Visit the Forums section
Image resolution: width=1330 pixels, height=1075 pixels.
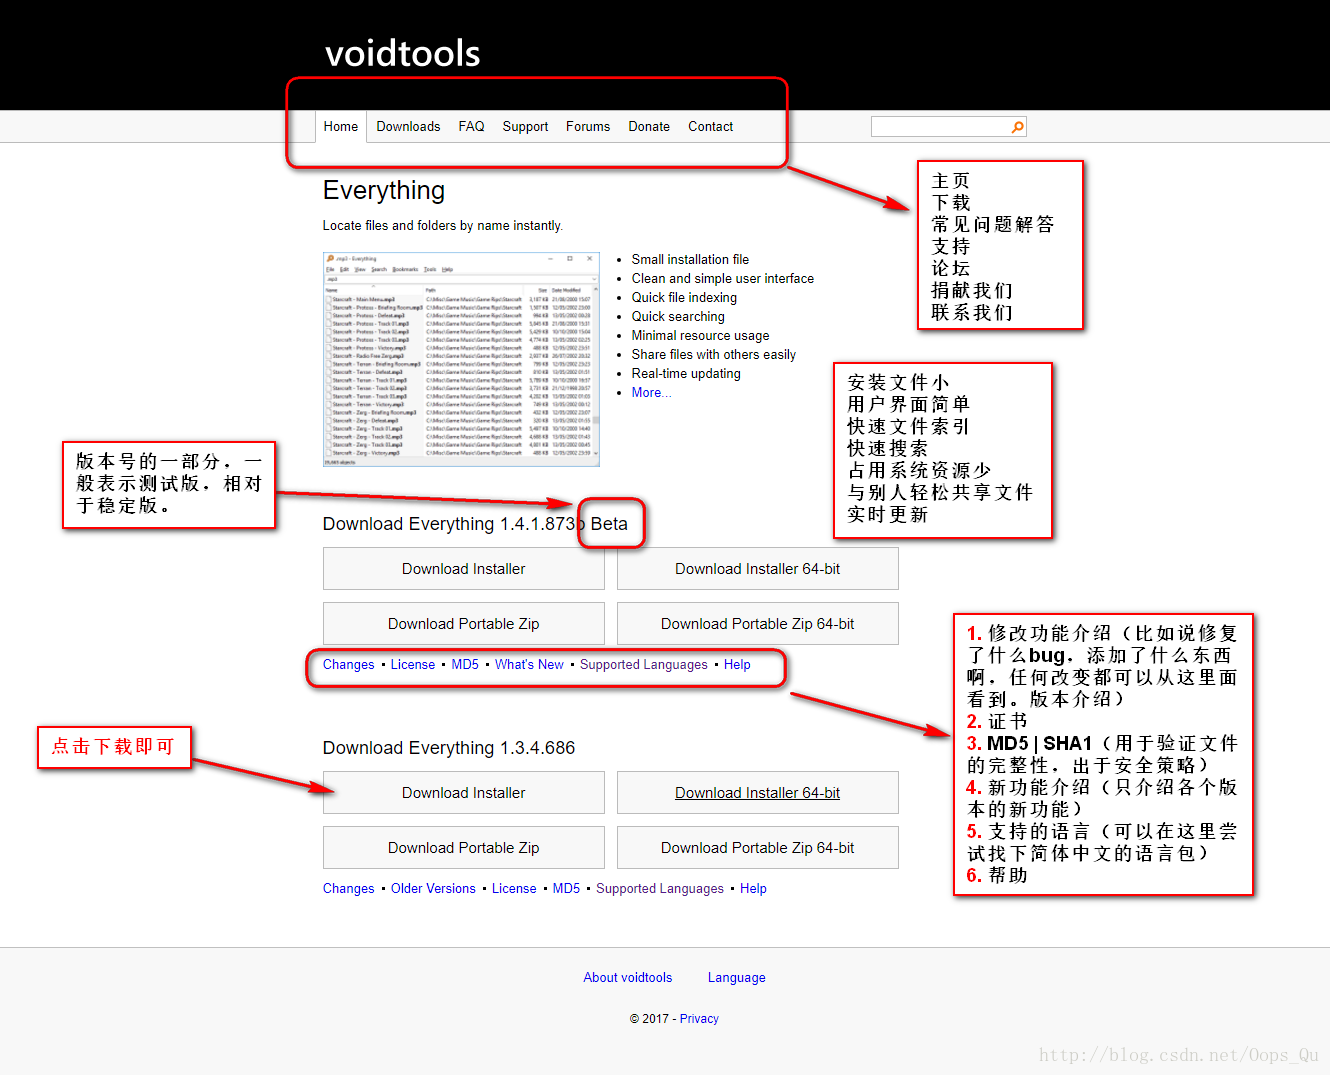588,127
